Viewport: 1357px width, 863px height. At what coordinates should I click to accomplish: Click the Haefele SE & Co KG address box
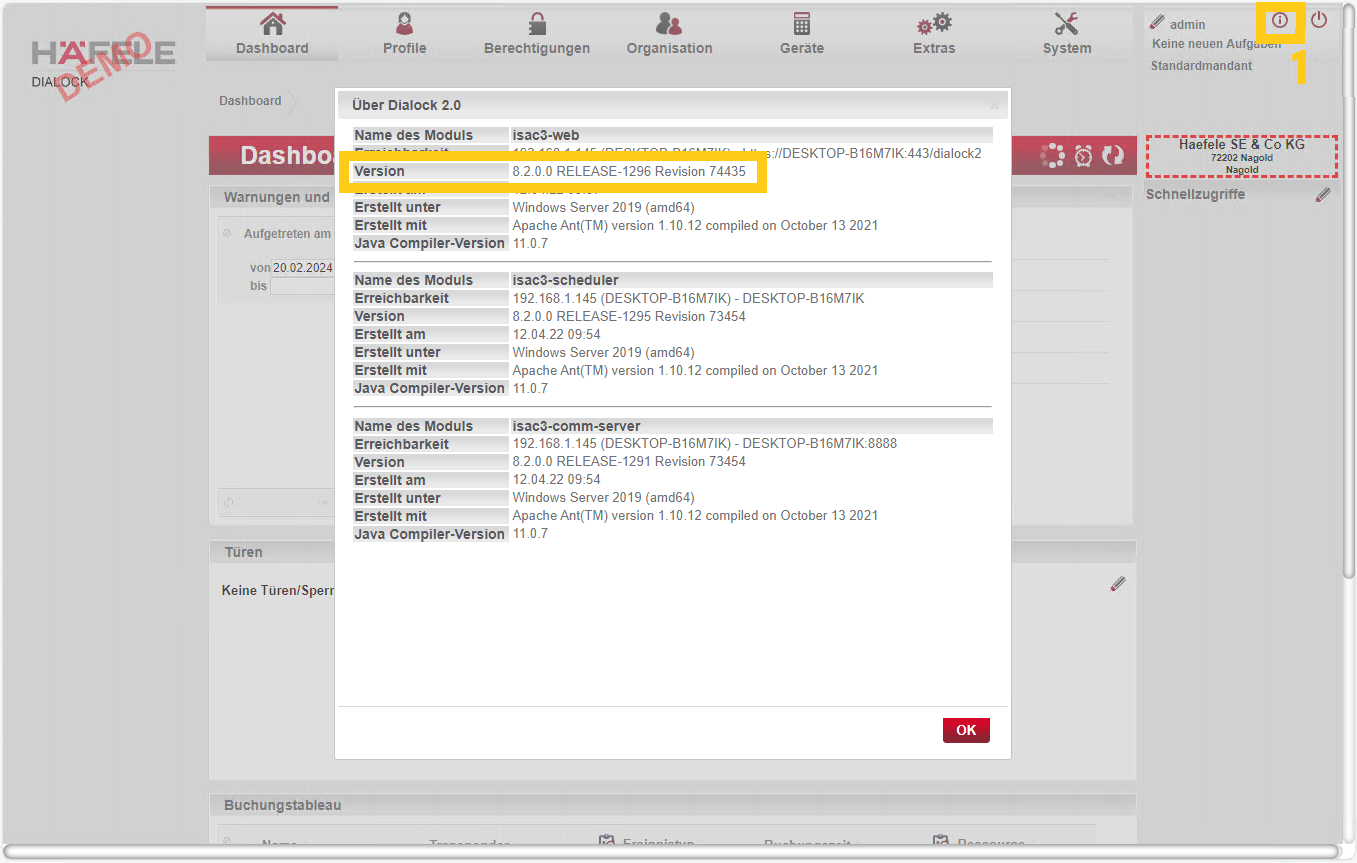(1241, 156)
